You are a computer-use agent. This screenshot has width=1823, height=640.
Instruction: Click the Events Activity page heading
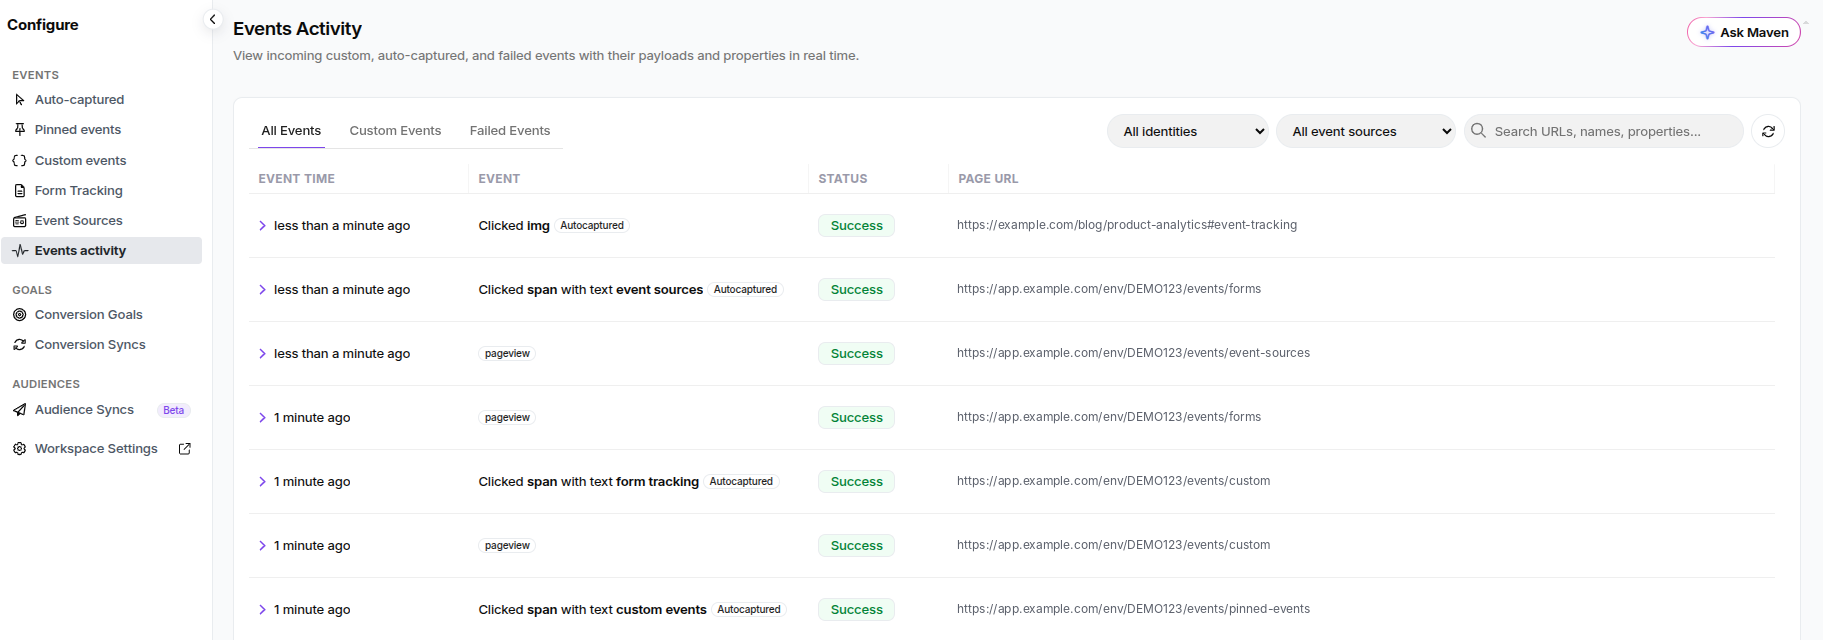[297, 29]
